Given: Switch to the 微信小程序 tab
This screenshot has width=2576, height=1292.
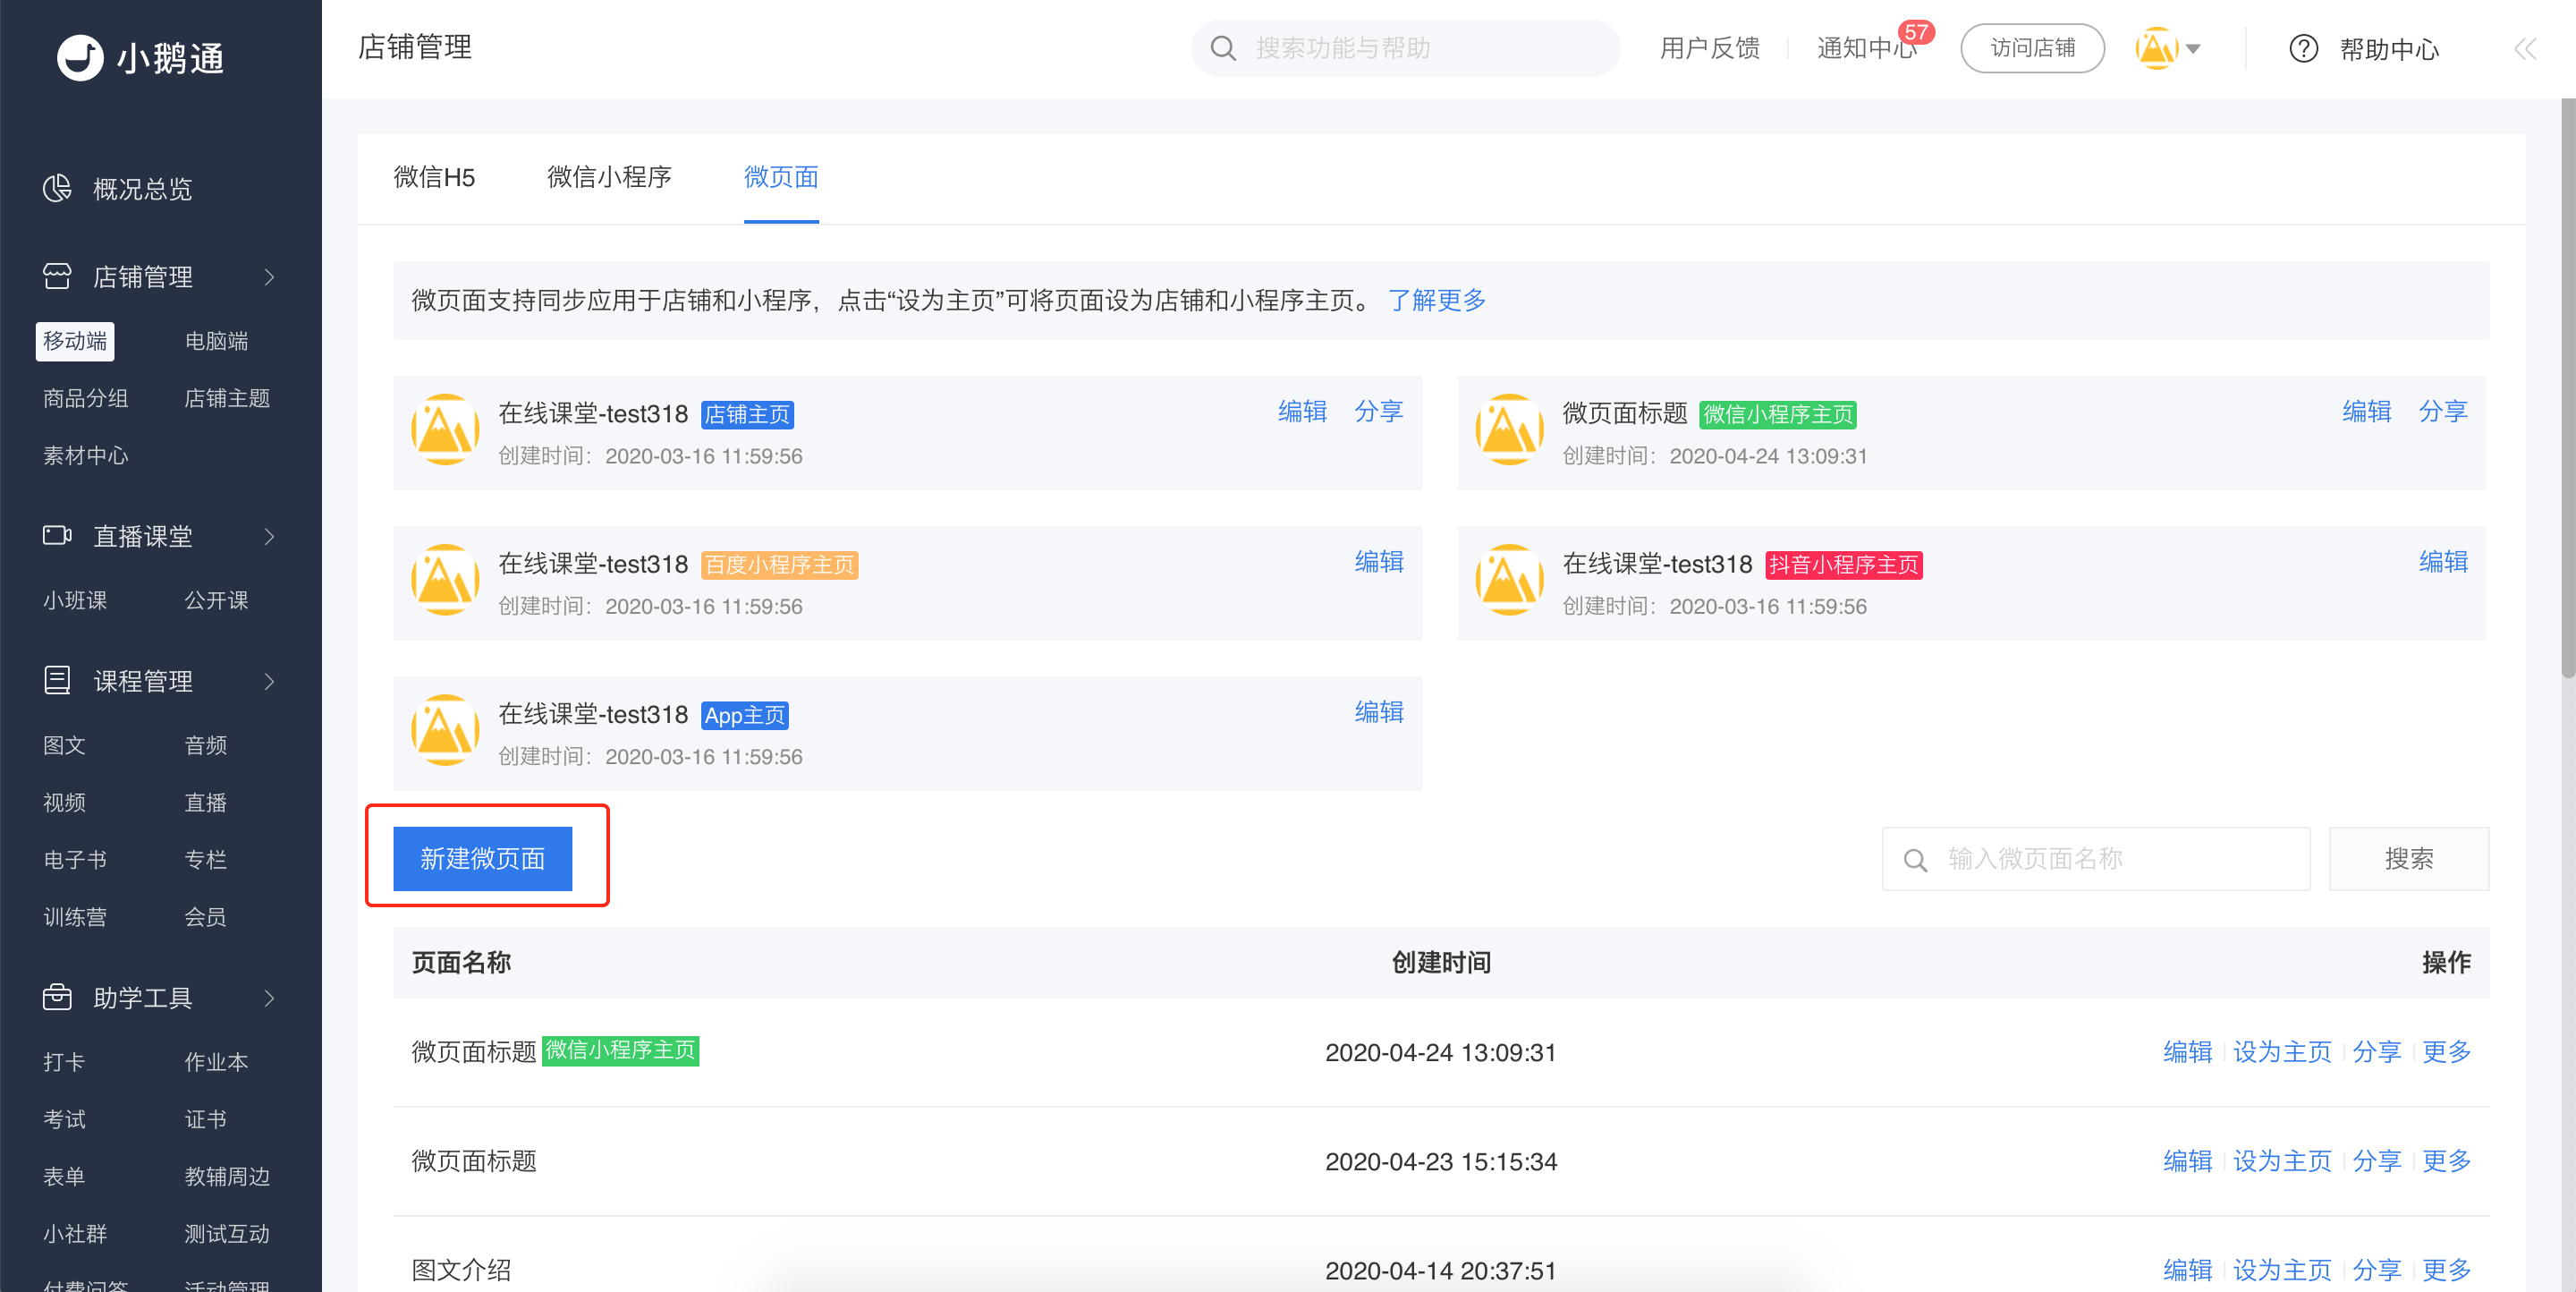Looking at the screenshot, I should [x=609, y=177].
